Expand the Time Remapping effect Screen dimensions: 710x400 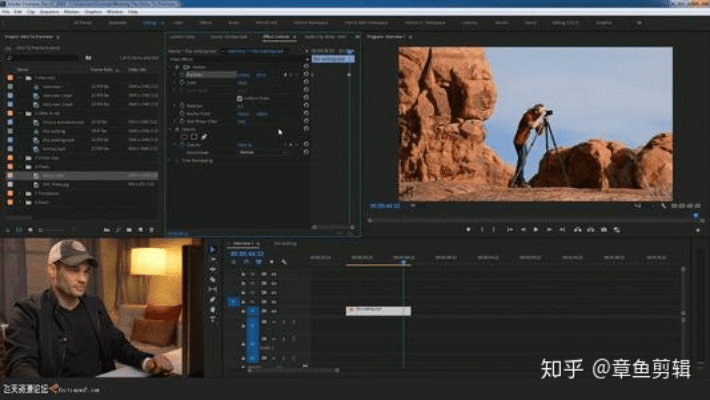tap(170, 161)
